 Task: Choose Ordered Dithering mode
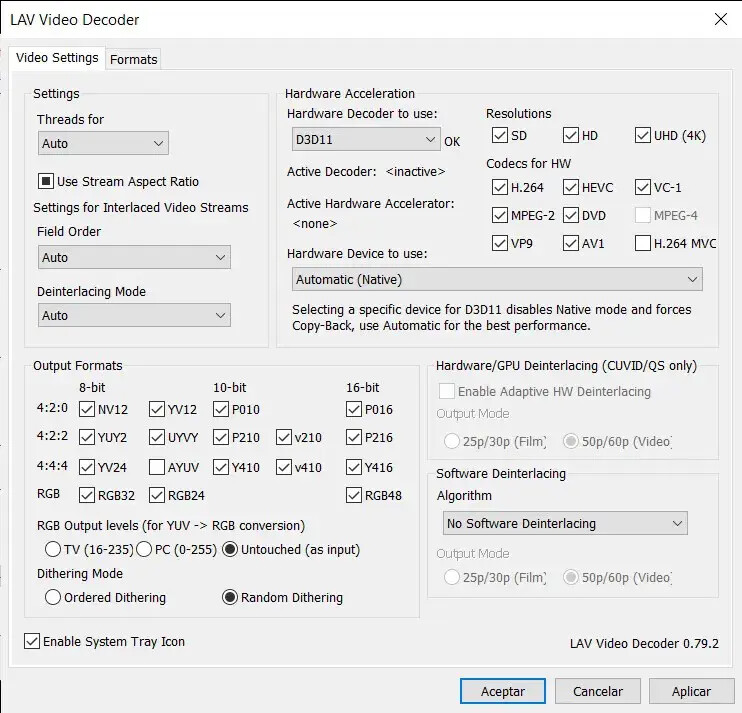53,598
